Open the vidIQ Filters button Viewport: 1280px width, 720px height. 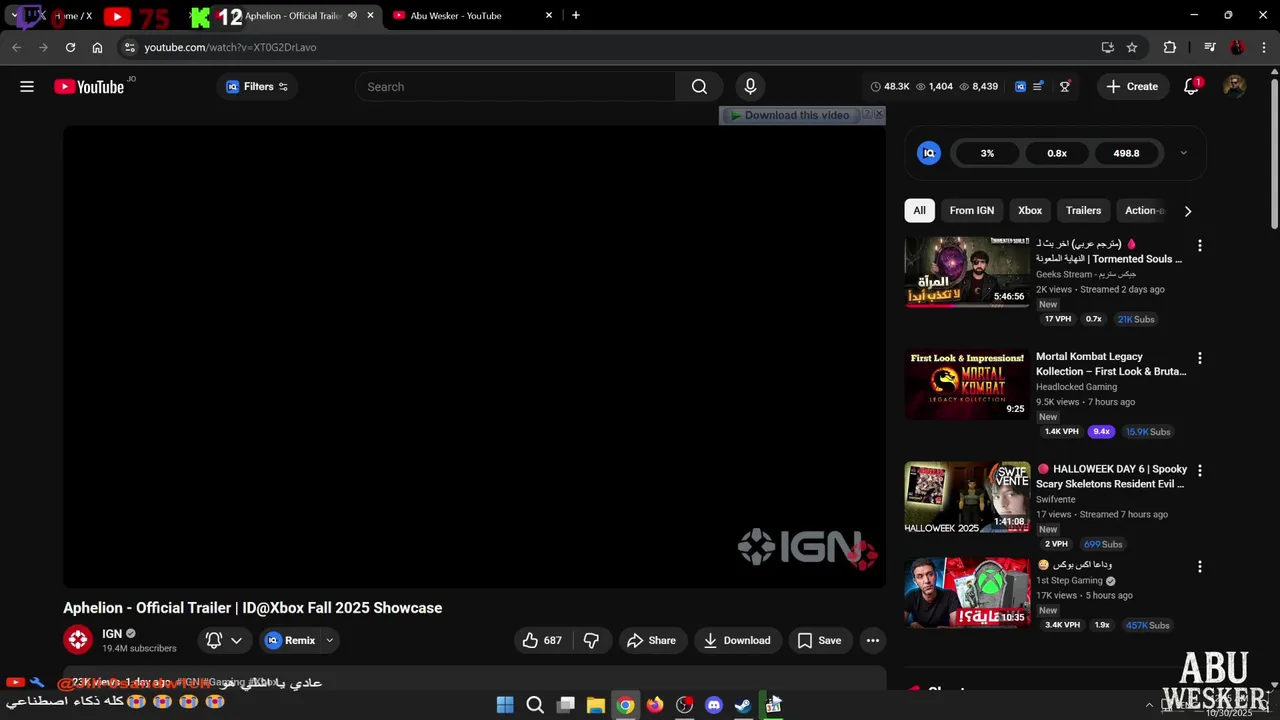tap(257, 87)
